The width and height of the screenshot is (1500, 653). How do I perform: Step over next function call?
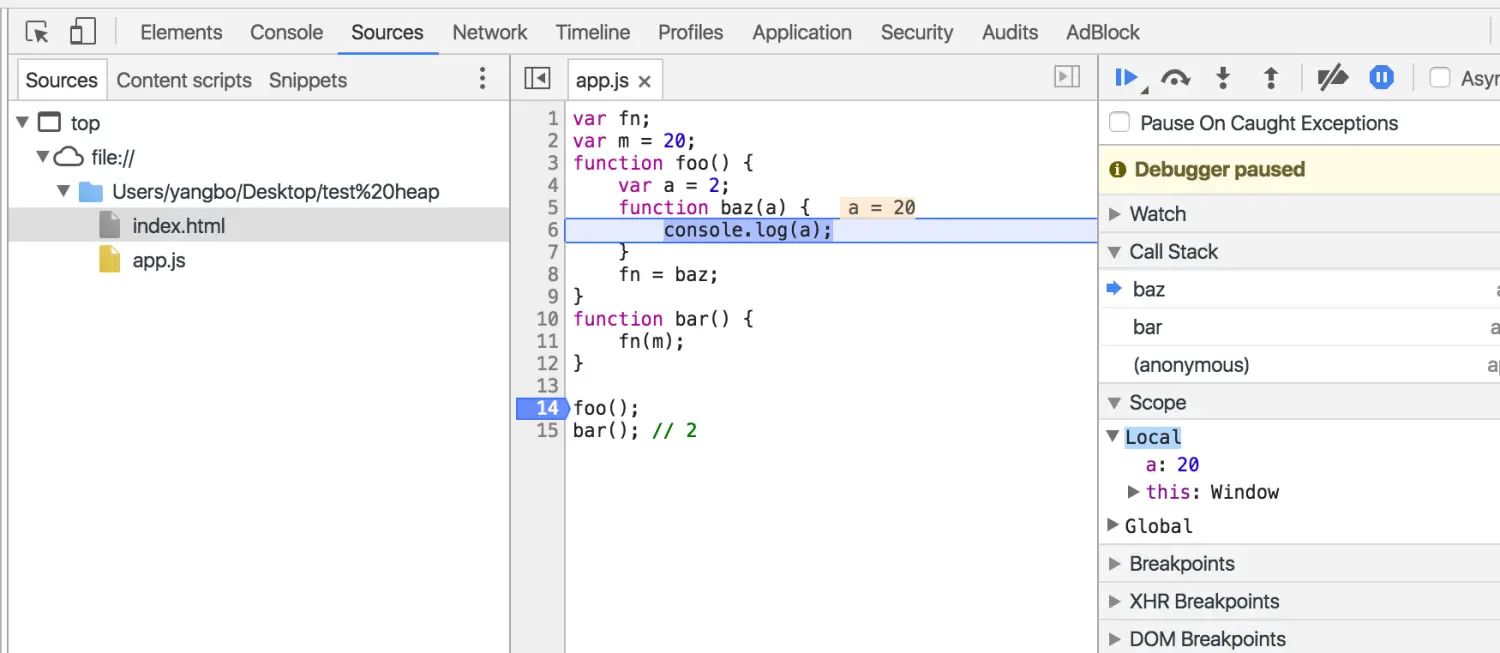point(1175,78)
